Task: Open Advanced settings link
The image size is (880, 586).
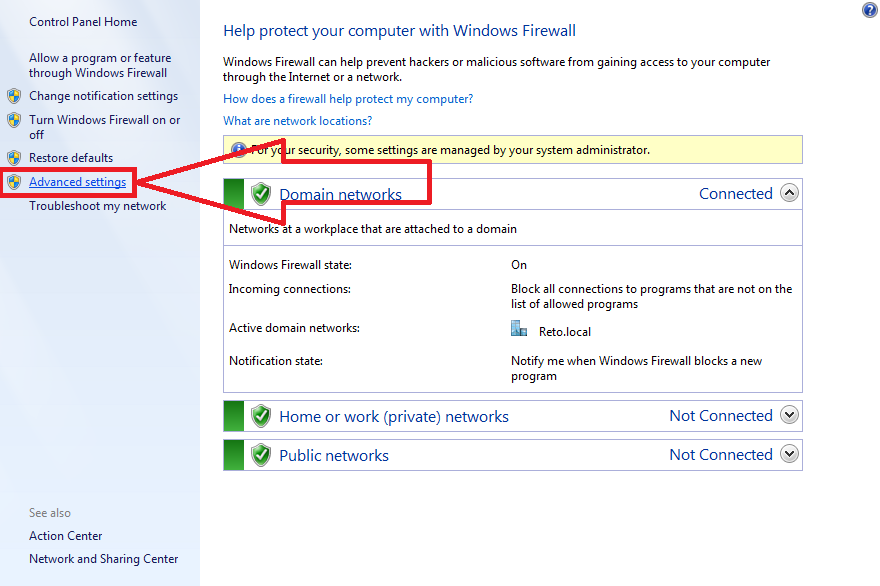Action: click(78, 182)
